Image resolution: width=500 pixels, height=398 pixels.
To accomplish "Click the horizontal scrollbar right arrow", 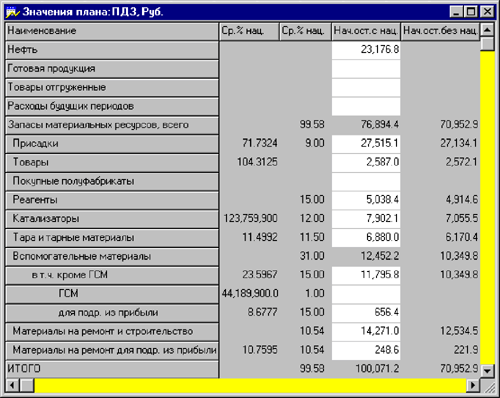I will tap(473, 385).
